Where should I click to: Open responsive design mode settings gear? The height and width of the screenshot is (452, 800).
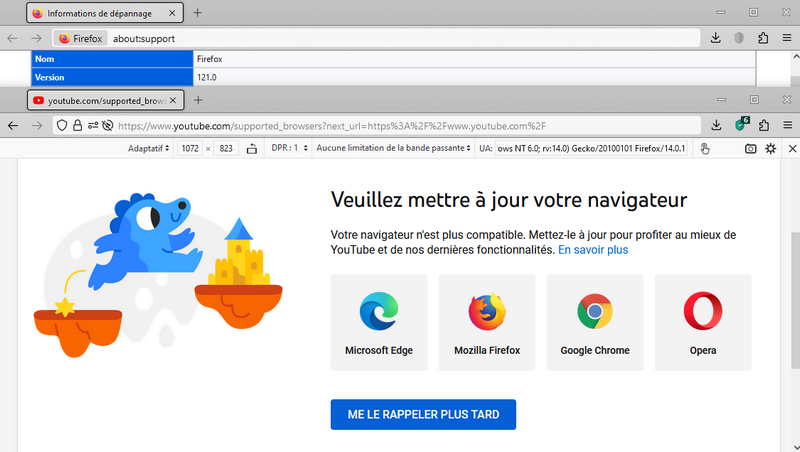(770, 148)
